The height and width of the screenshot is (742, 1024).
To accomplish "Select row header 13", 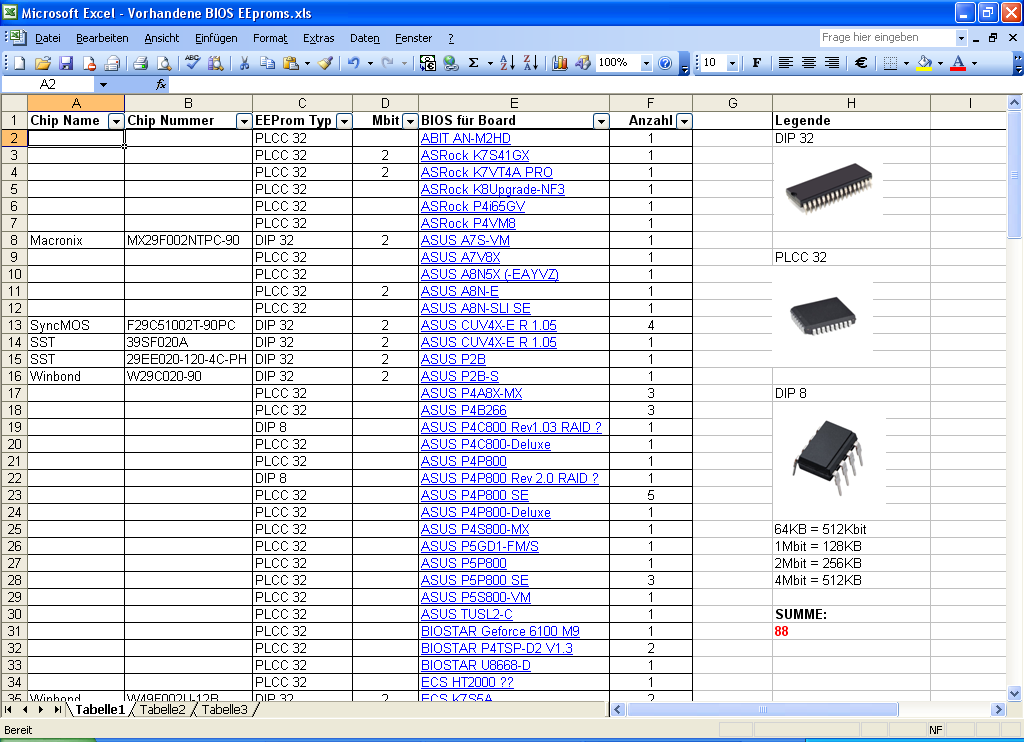I will 14,325.
